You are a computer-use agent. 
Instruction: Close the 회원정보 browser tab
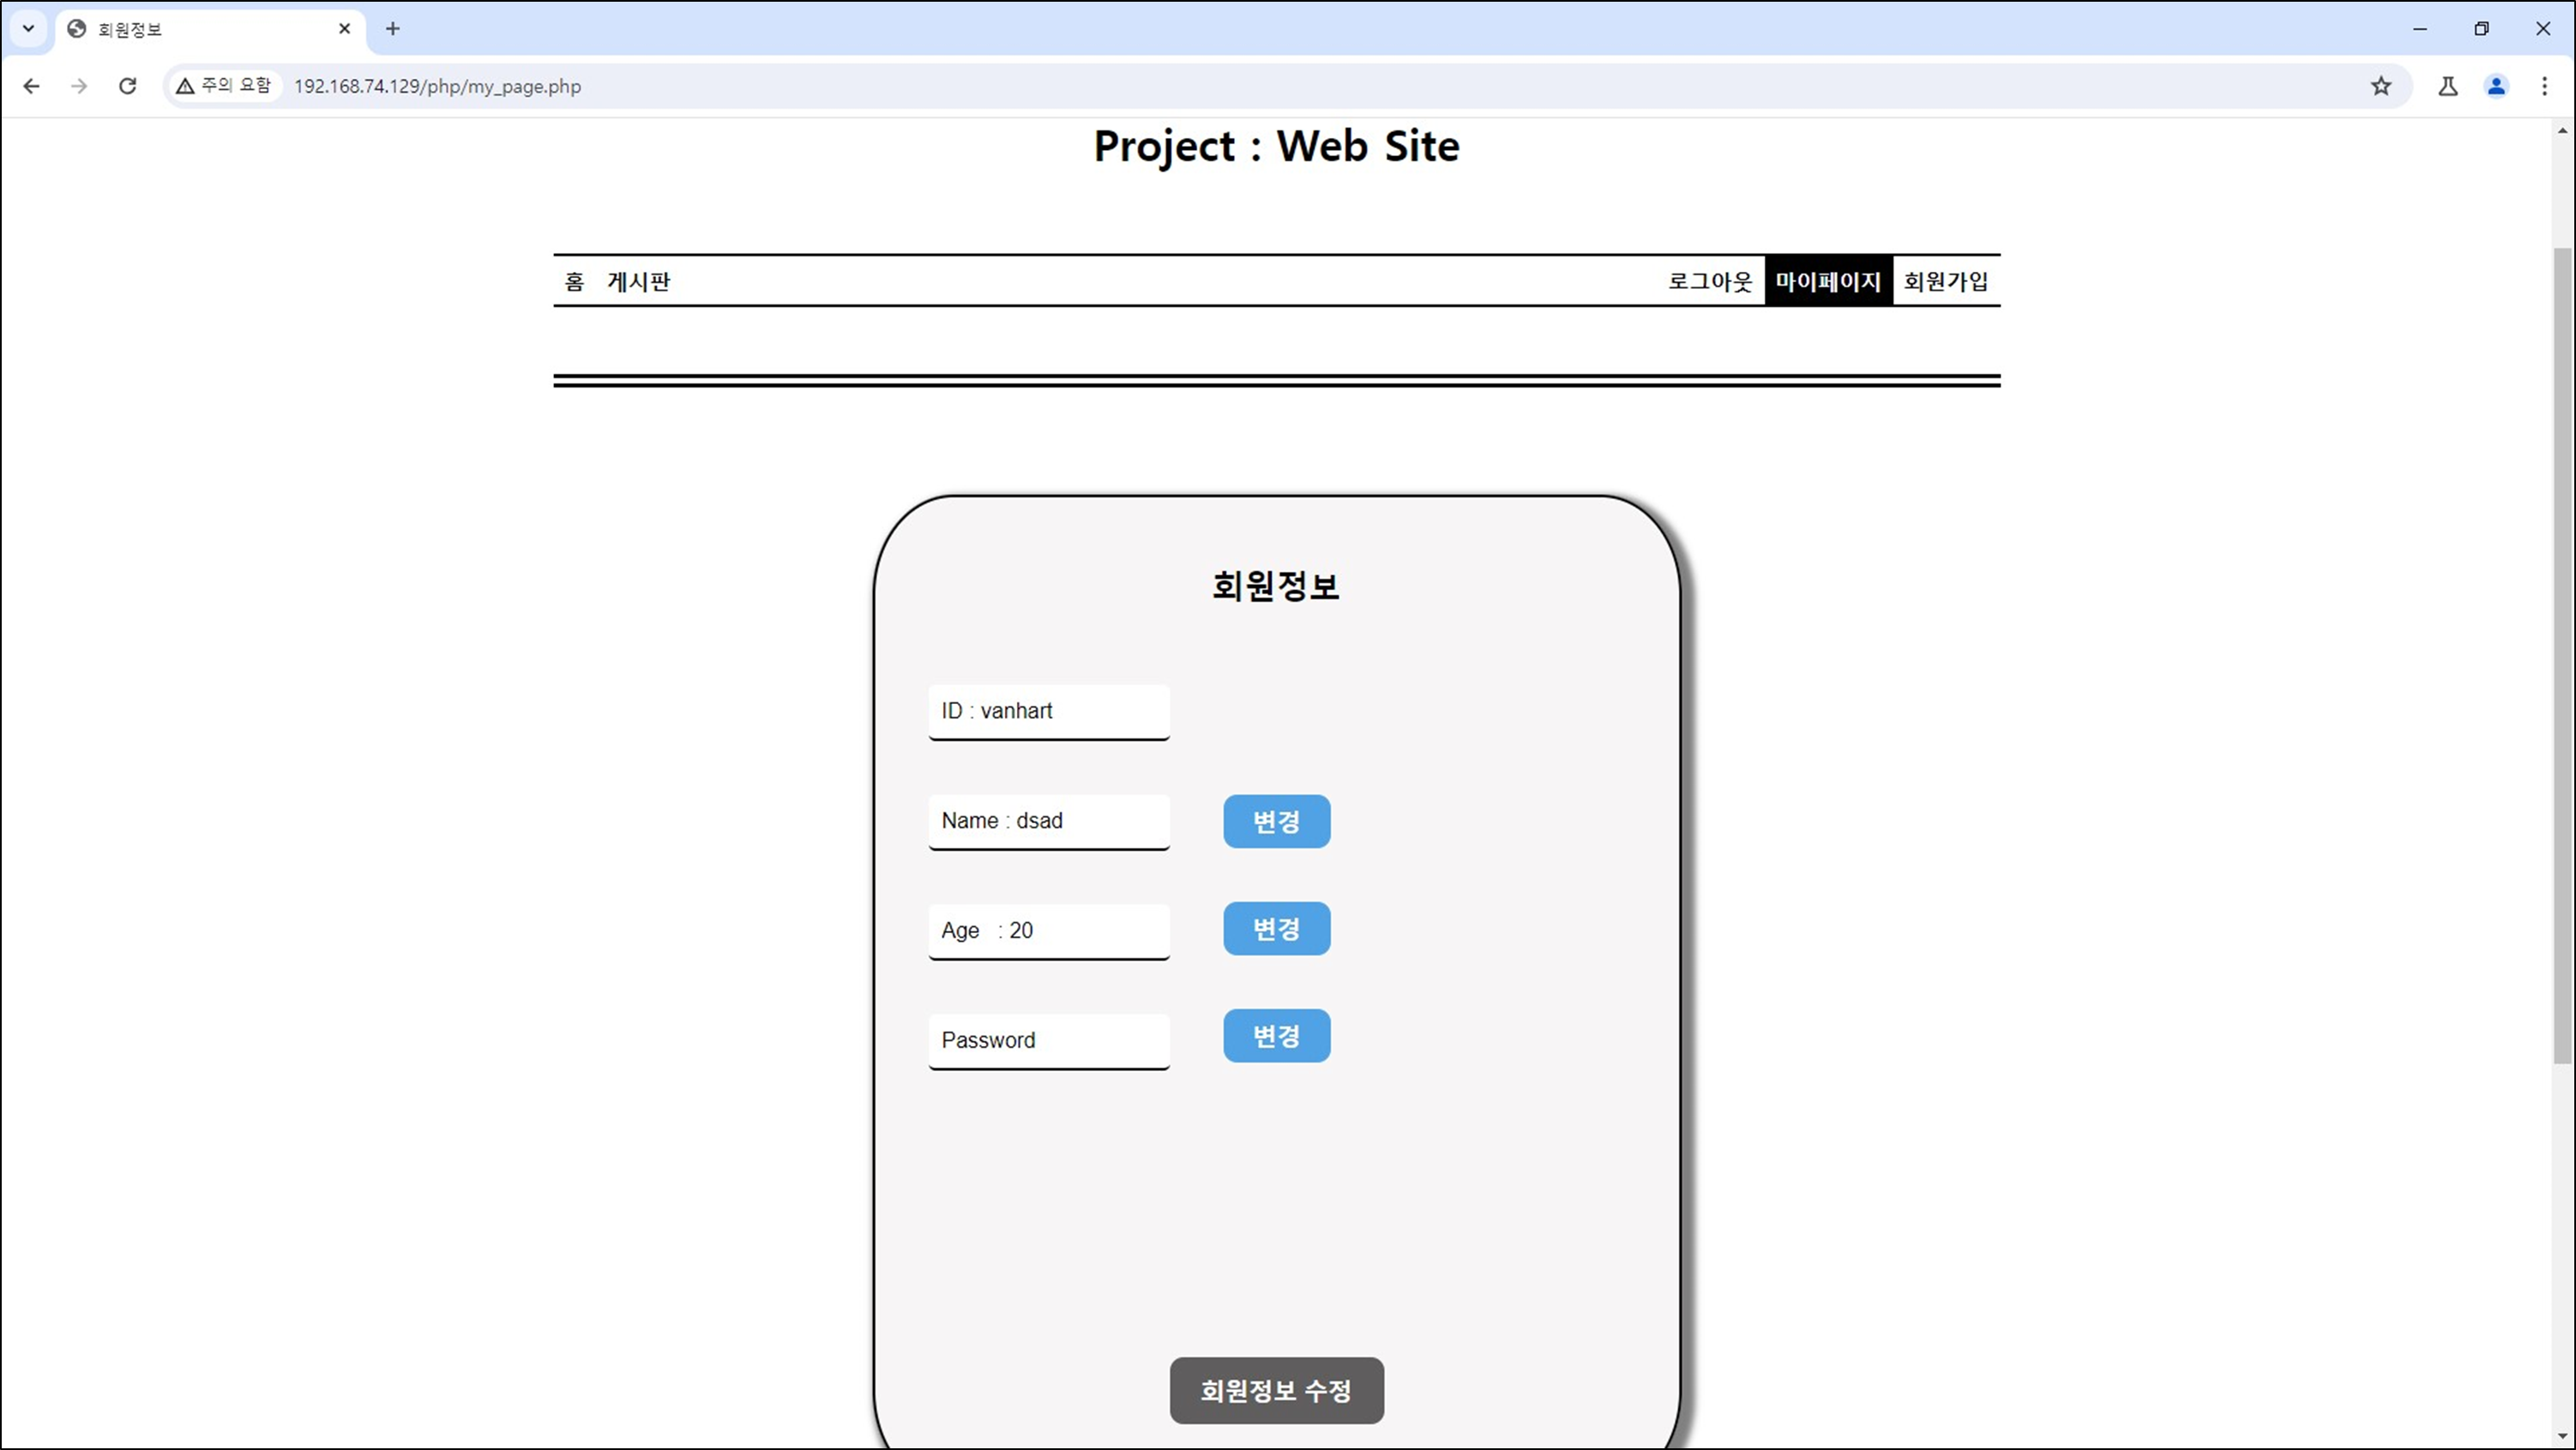(x=344, y=29)
